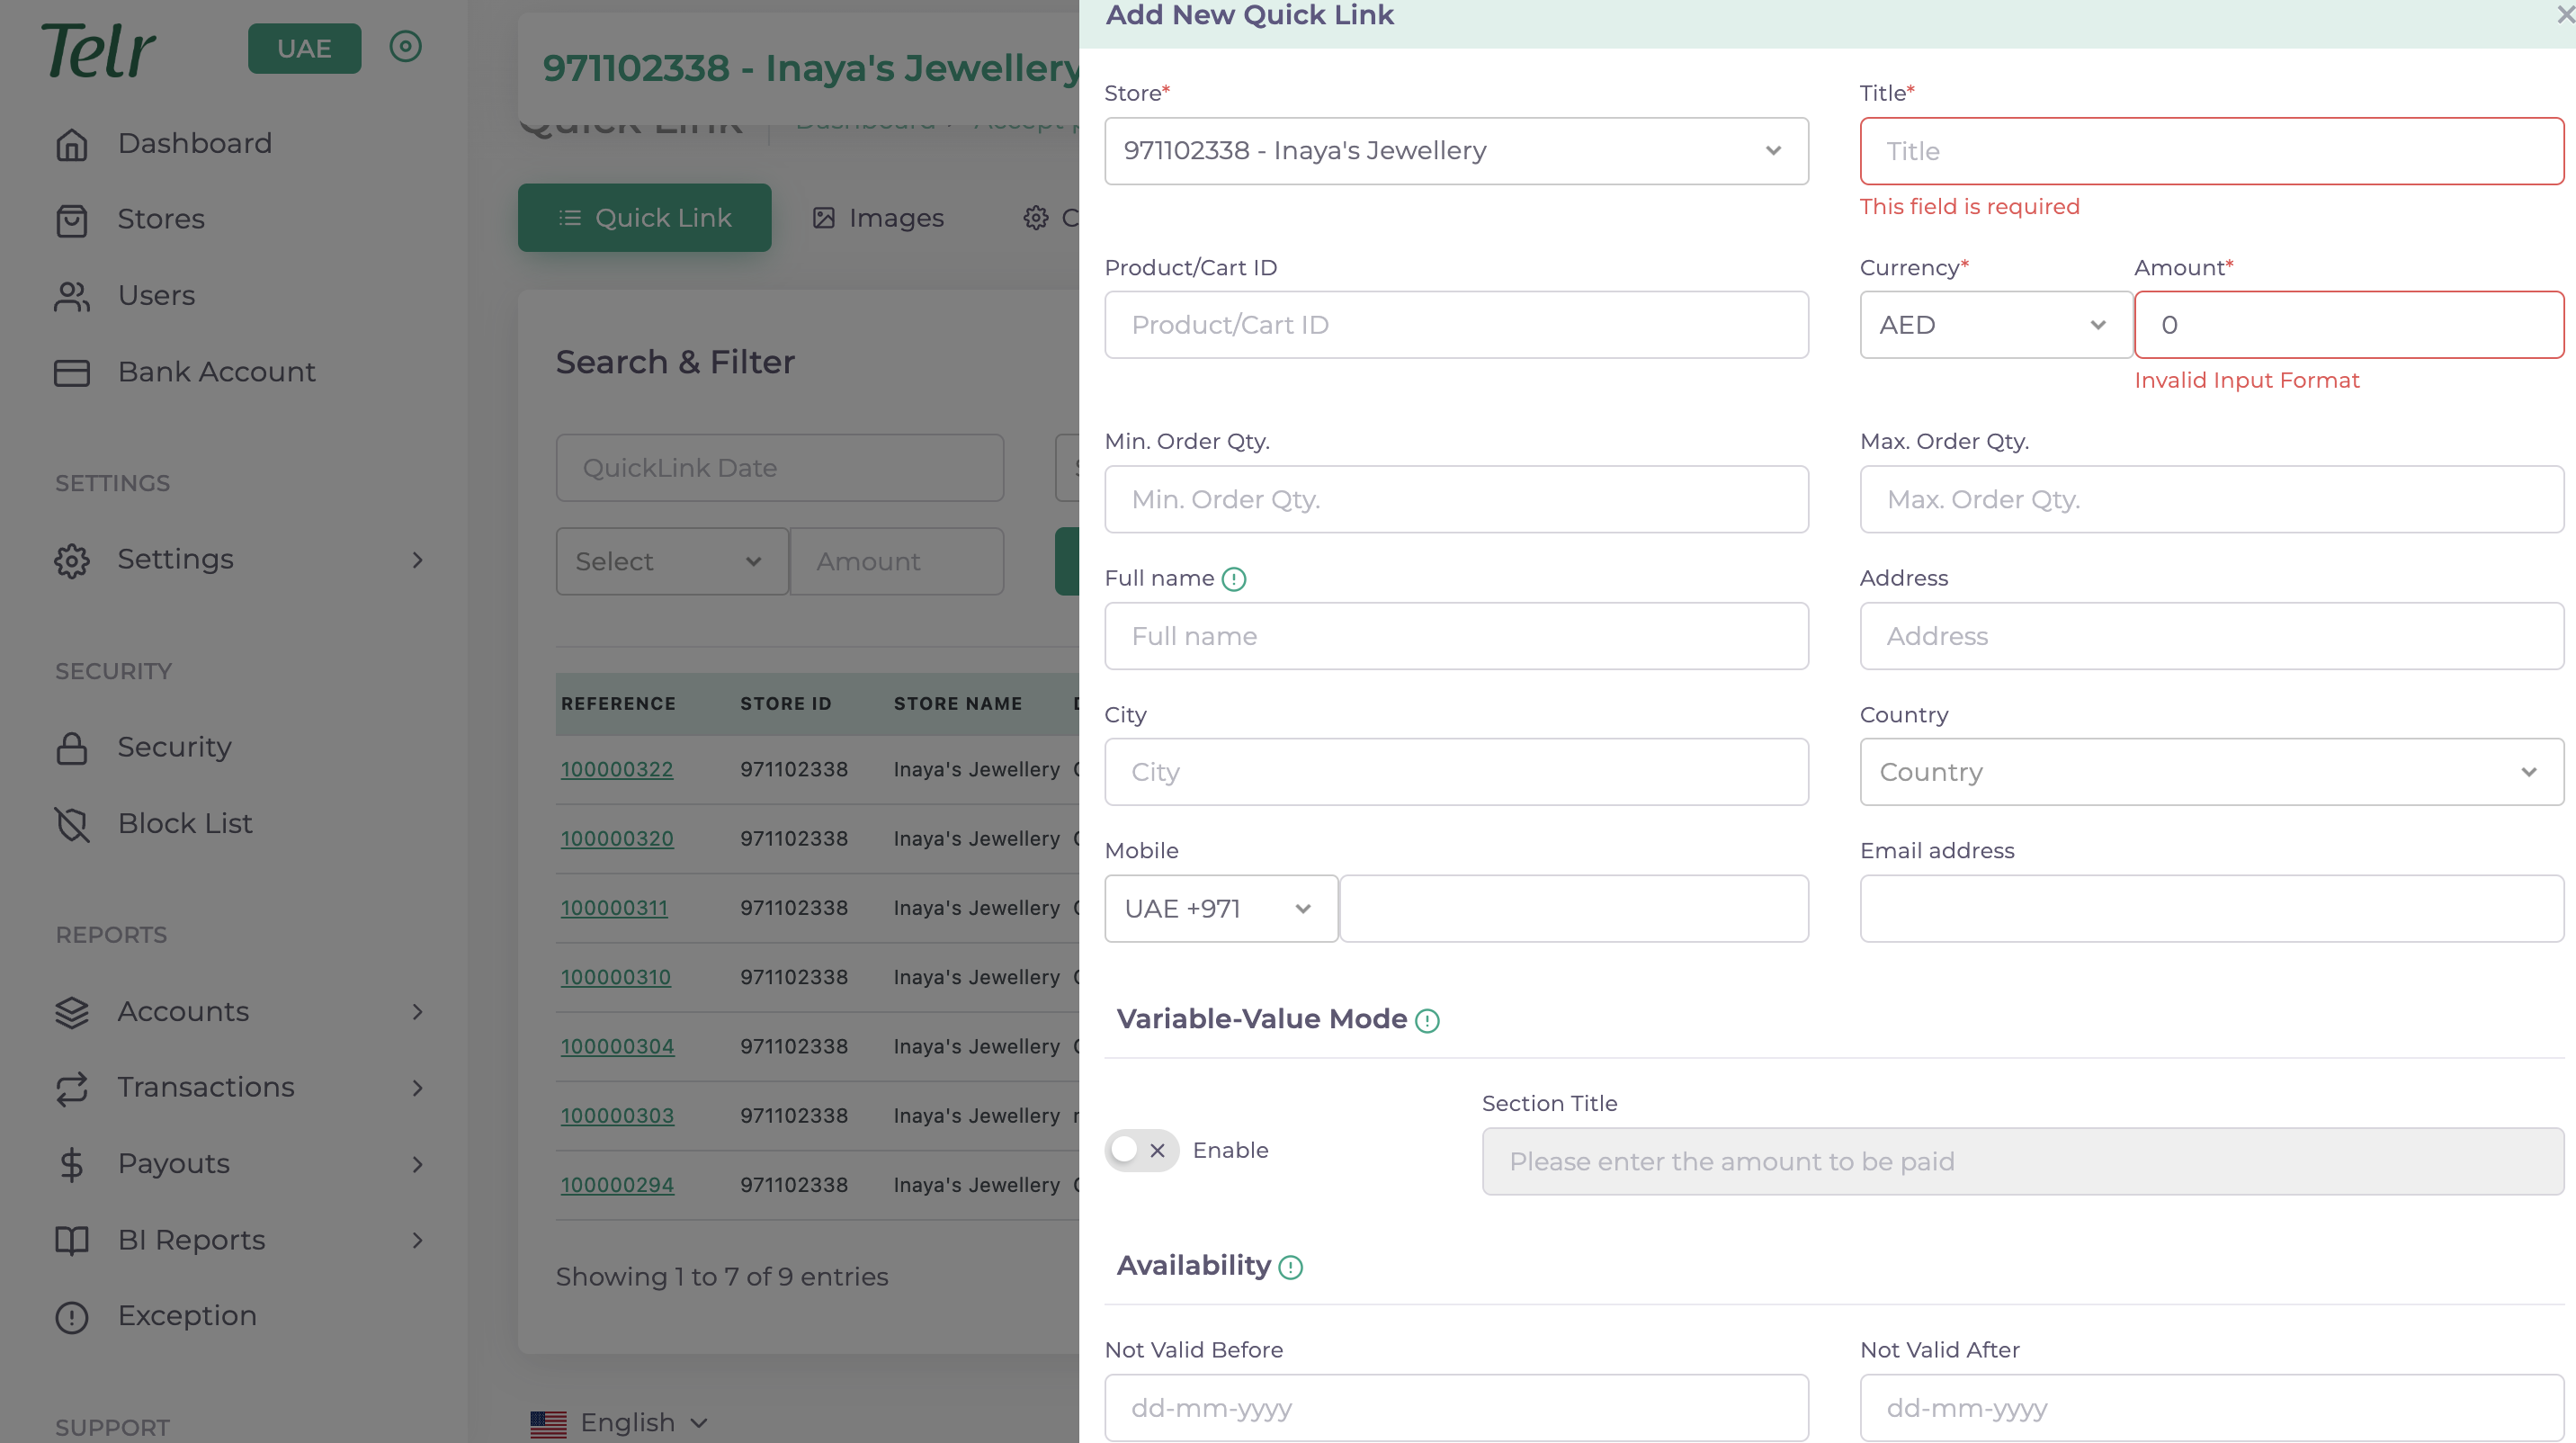Expand the BI Reports submenu chevron

(418, 1240)
